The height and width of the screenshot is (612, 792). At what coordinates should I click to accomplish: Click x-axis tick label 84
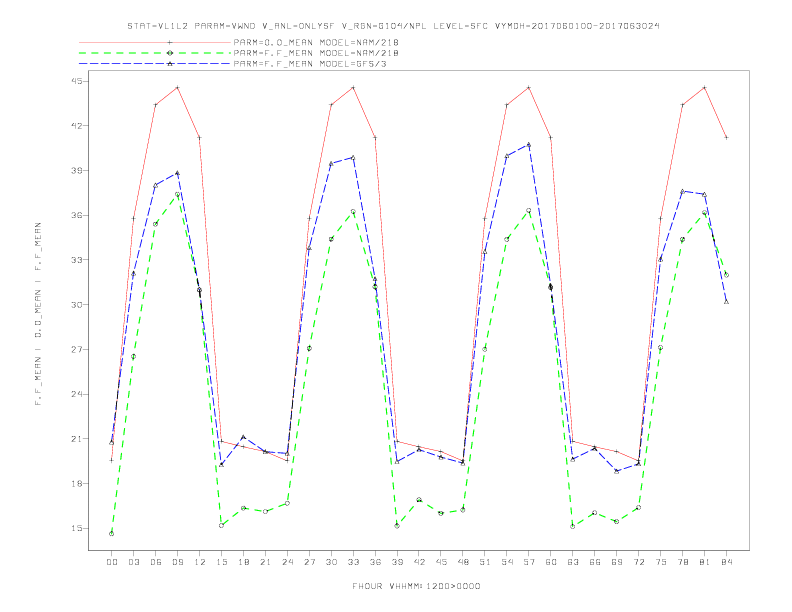[x=726, y=562]
